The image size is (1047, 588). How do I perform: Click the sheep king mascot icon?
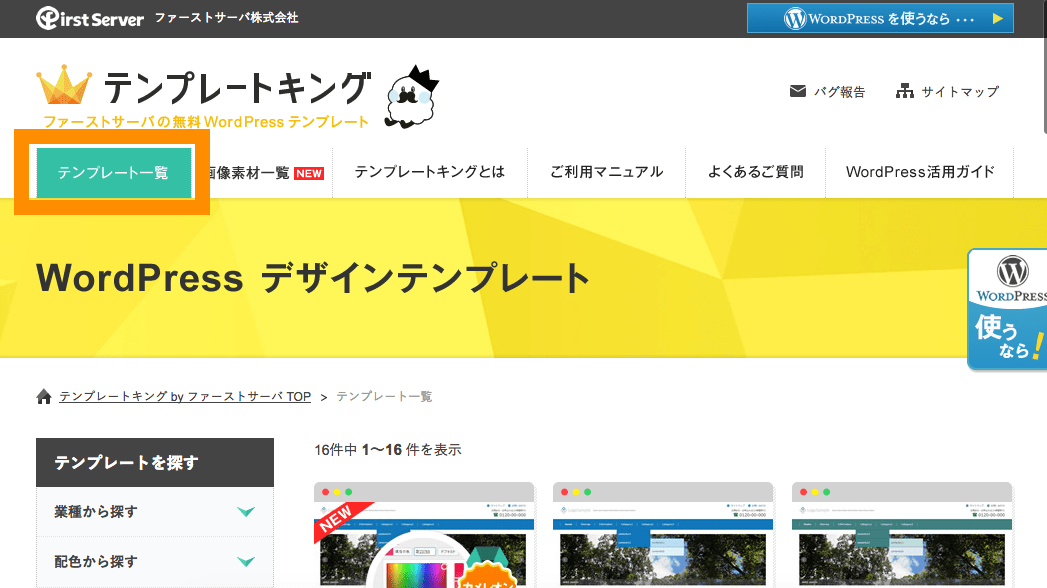click(x=412, y=97)
